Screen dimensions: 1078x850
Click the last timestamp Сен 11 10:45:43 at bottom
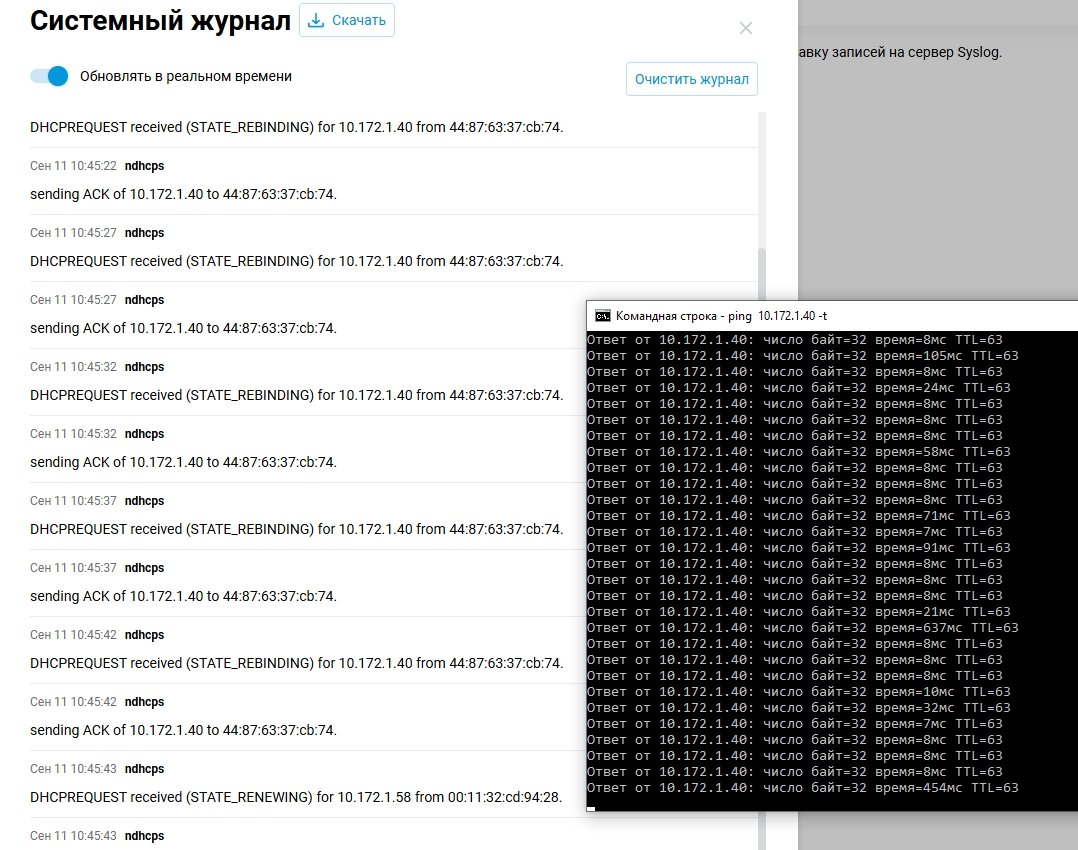click(x=74, y=836)
